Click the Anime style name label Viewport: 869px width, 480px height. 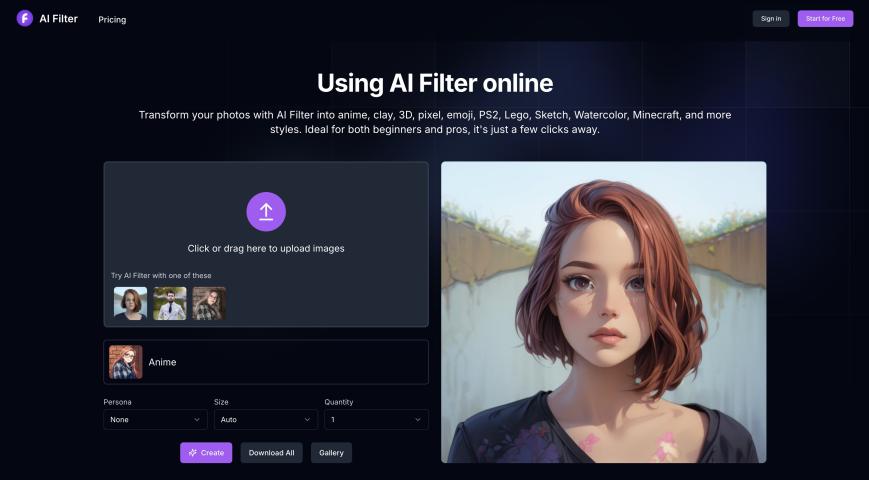tap(162, 362)
